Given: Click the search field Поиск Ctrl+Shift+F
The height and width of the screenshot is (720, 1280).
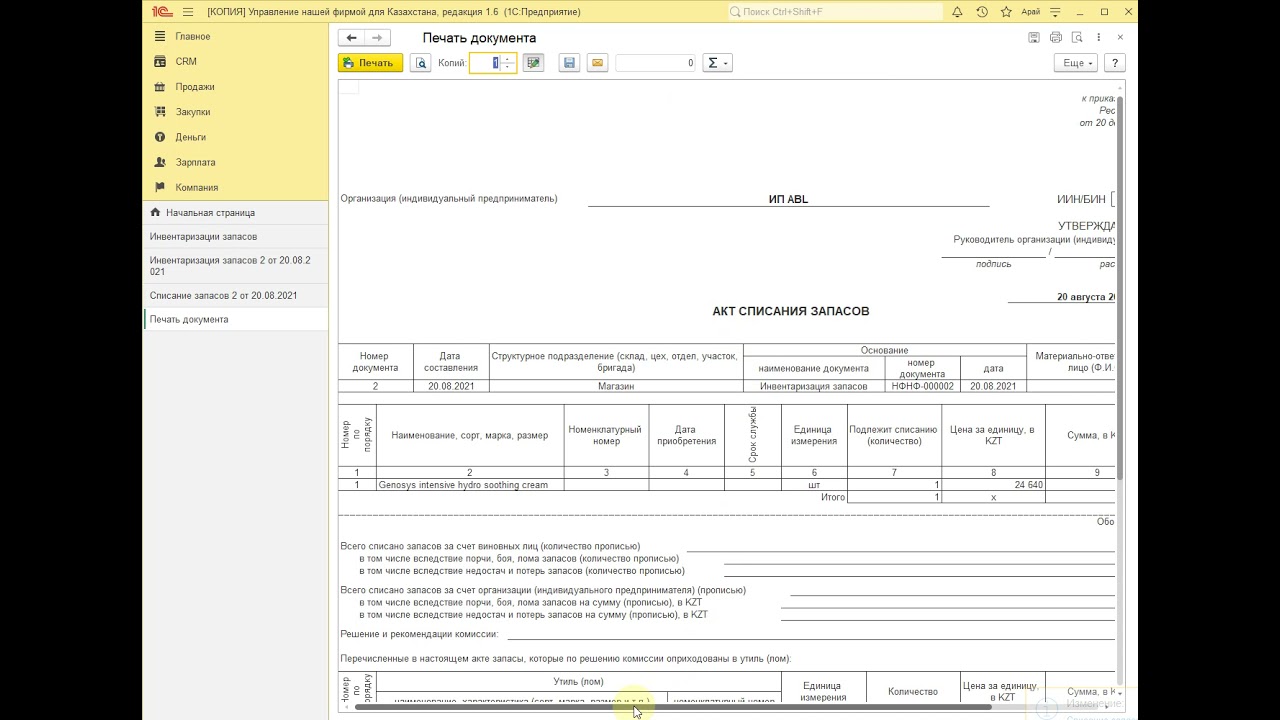Looking at the screenshot, I should pos(836,12).
